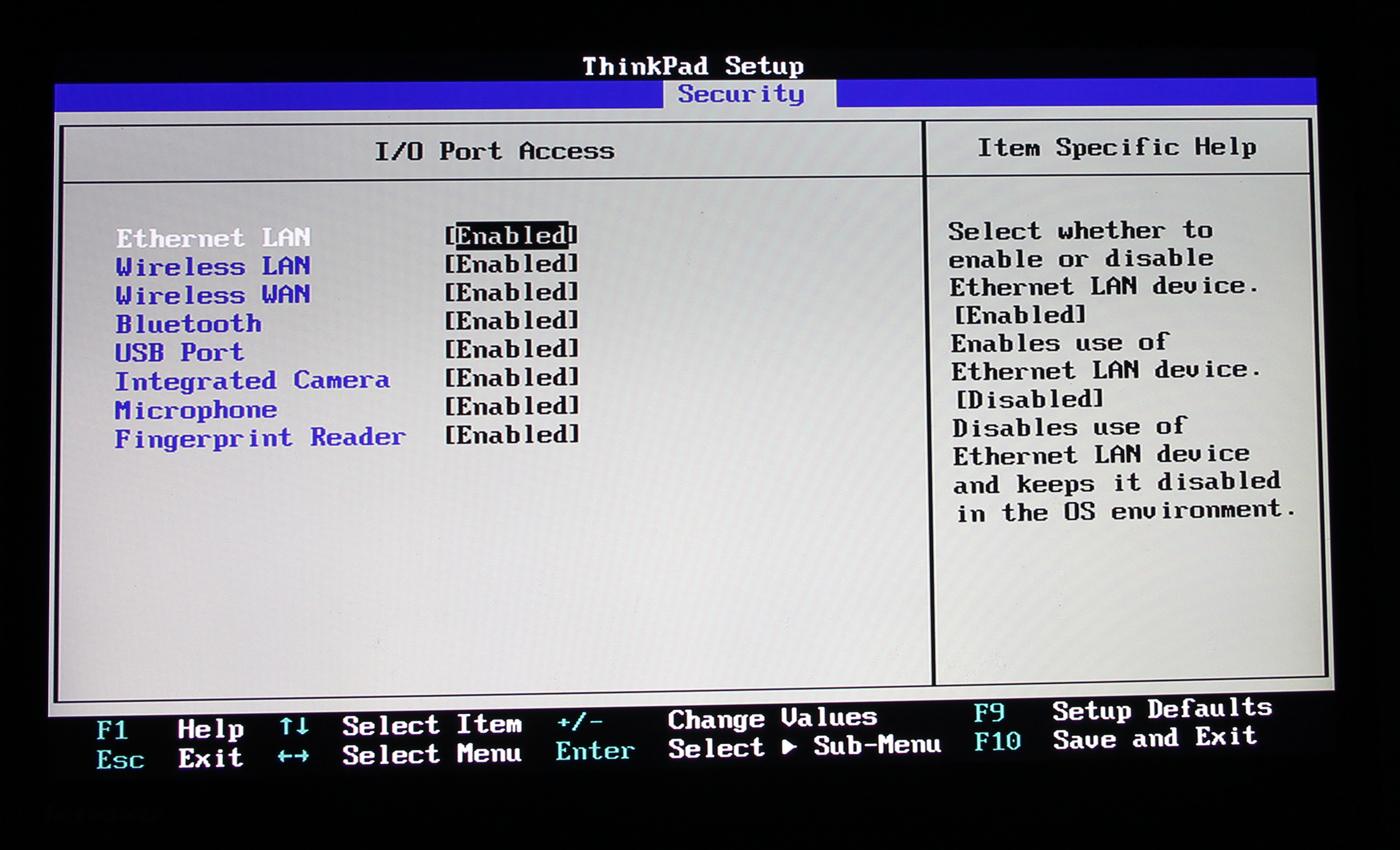
Task: Toggle the Microphone Enabled value
Action: 511,407
